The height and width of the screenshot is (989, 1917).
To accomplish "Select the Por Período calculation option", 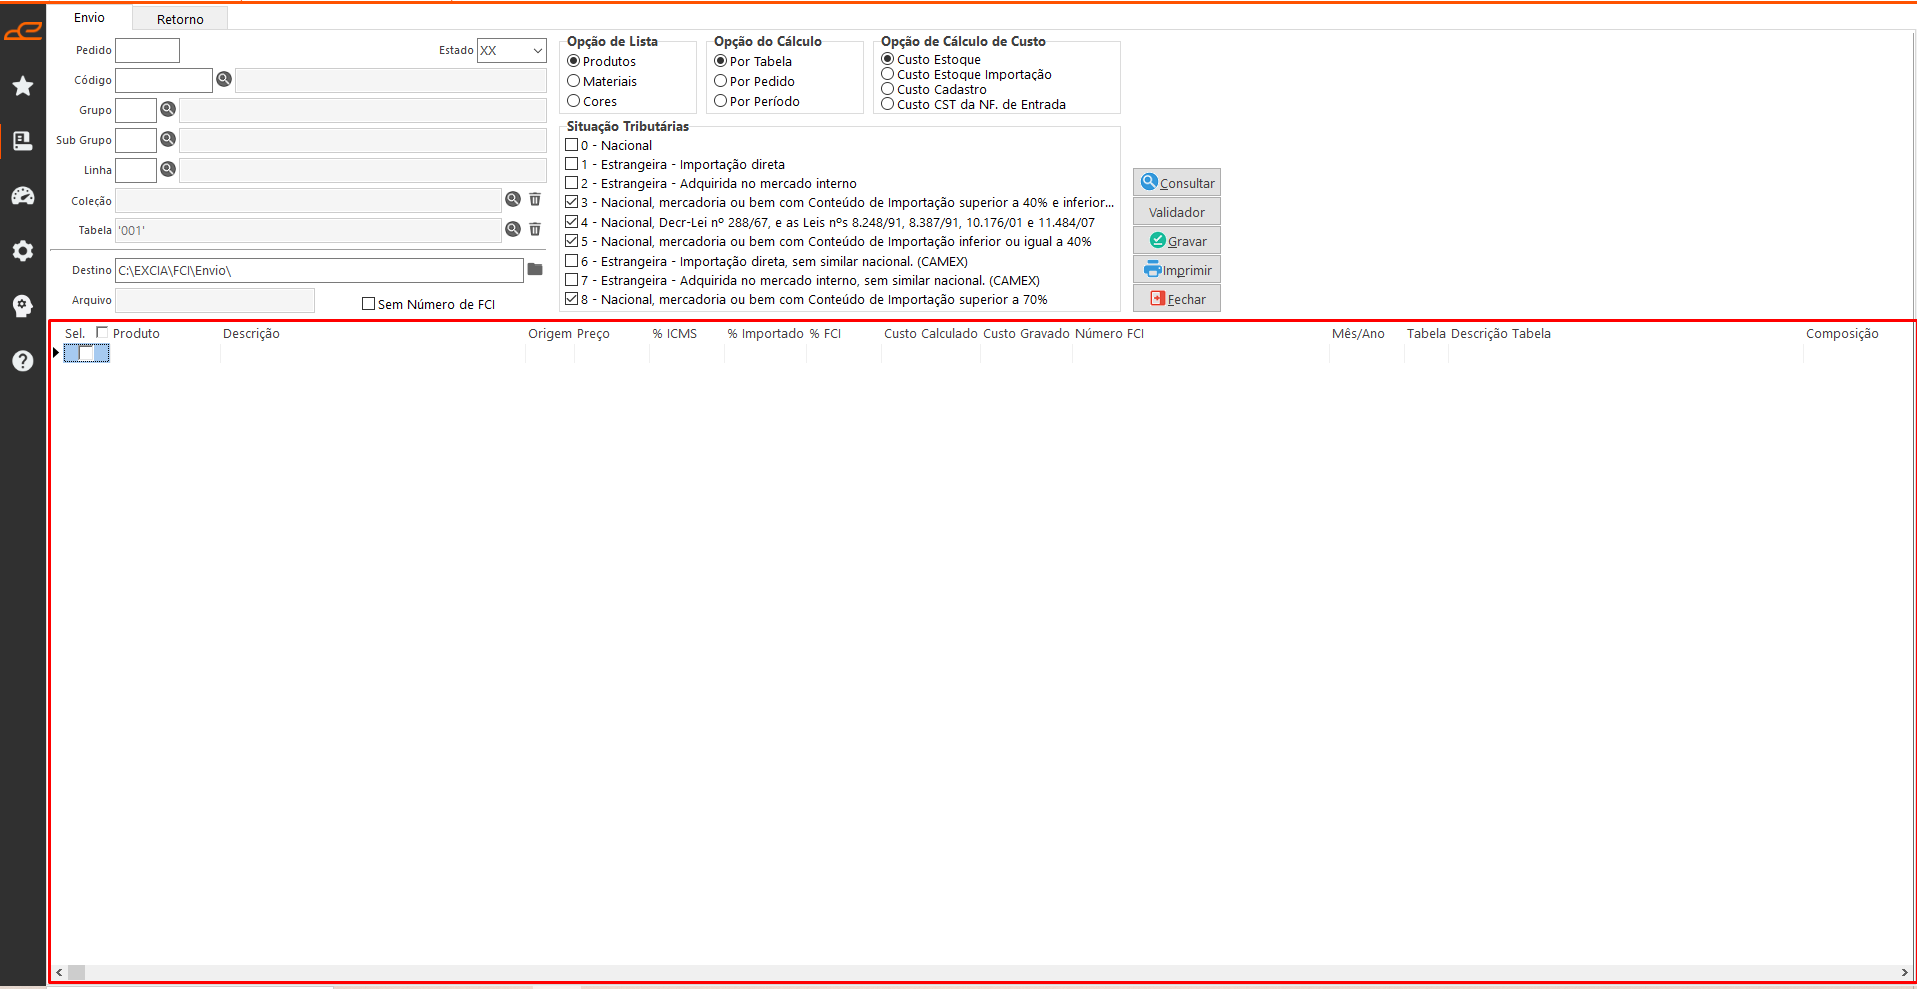I will 720,101.
